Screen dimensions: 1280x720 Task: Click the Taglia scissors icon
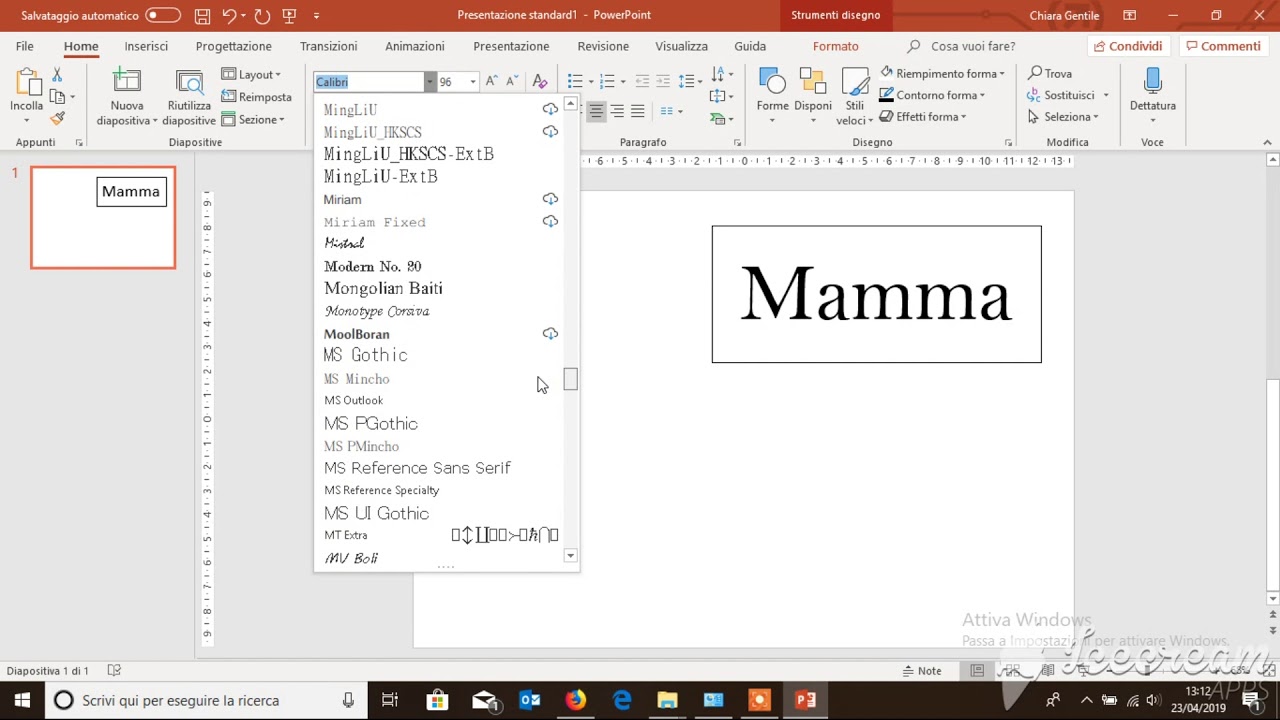point(57,75)
